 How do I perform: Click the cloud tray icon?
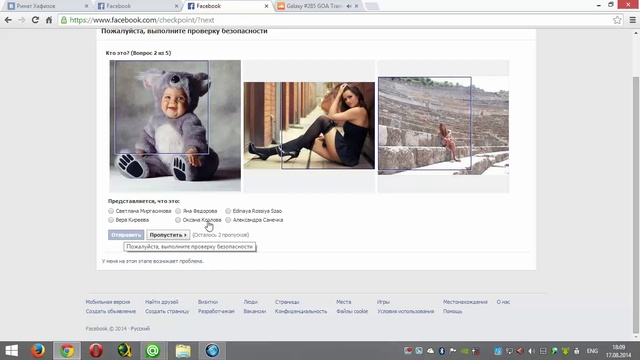431,351
